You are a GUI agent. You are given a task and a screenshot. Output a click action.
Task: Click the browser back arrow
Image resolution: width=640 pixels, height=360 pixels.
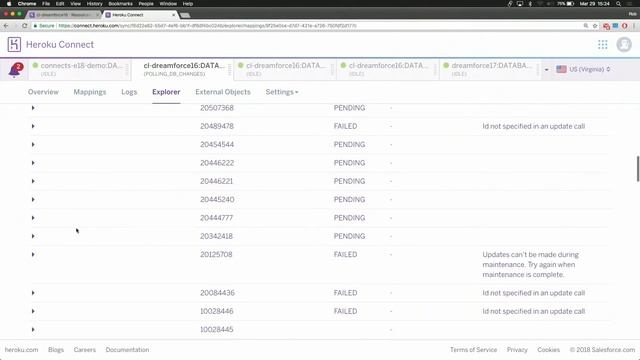[6, 26]
